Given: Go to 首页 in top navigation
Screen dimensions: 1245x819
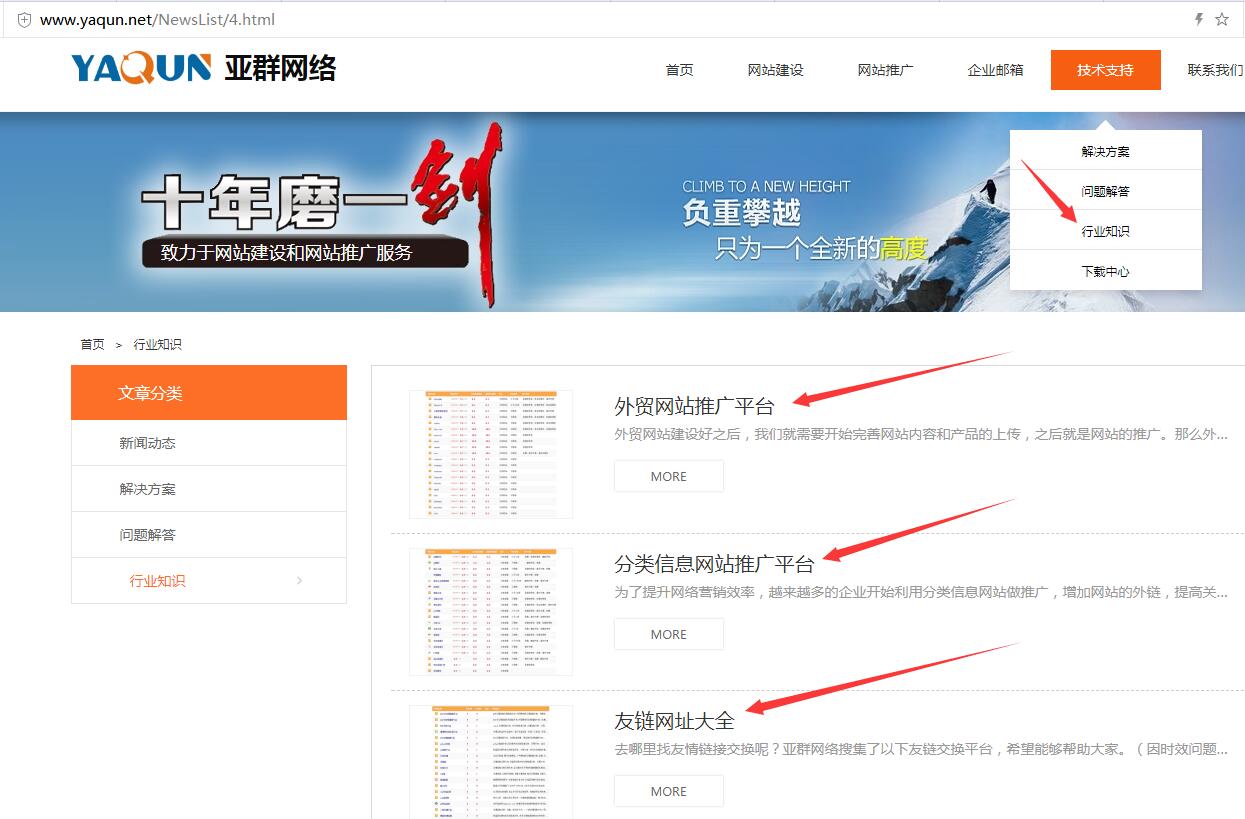Looking at the screenshot, I should point(679,70).
